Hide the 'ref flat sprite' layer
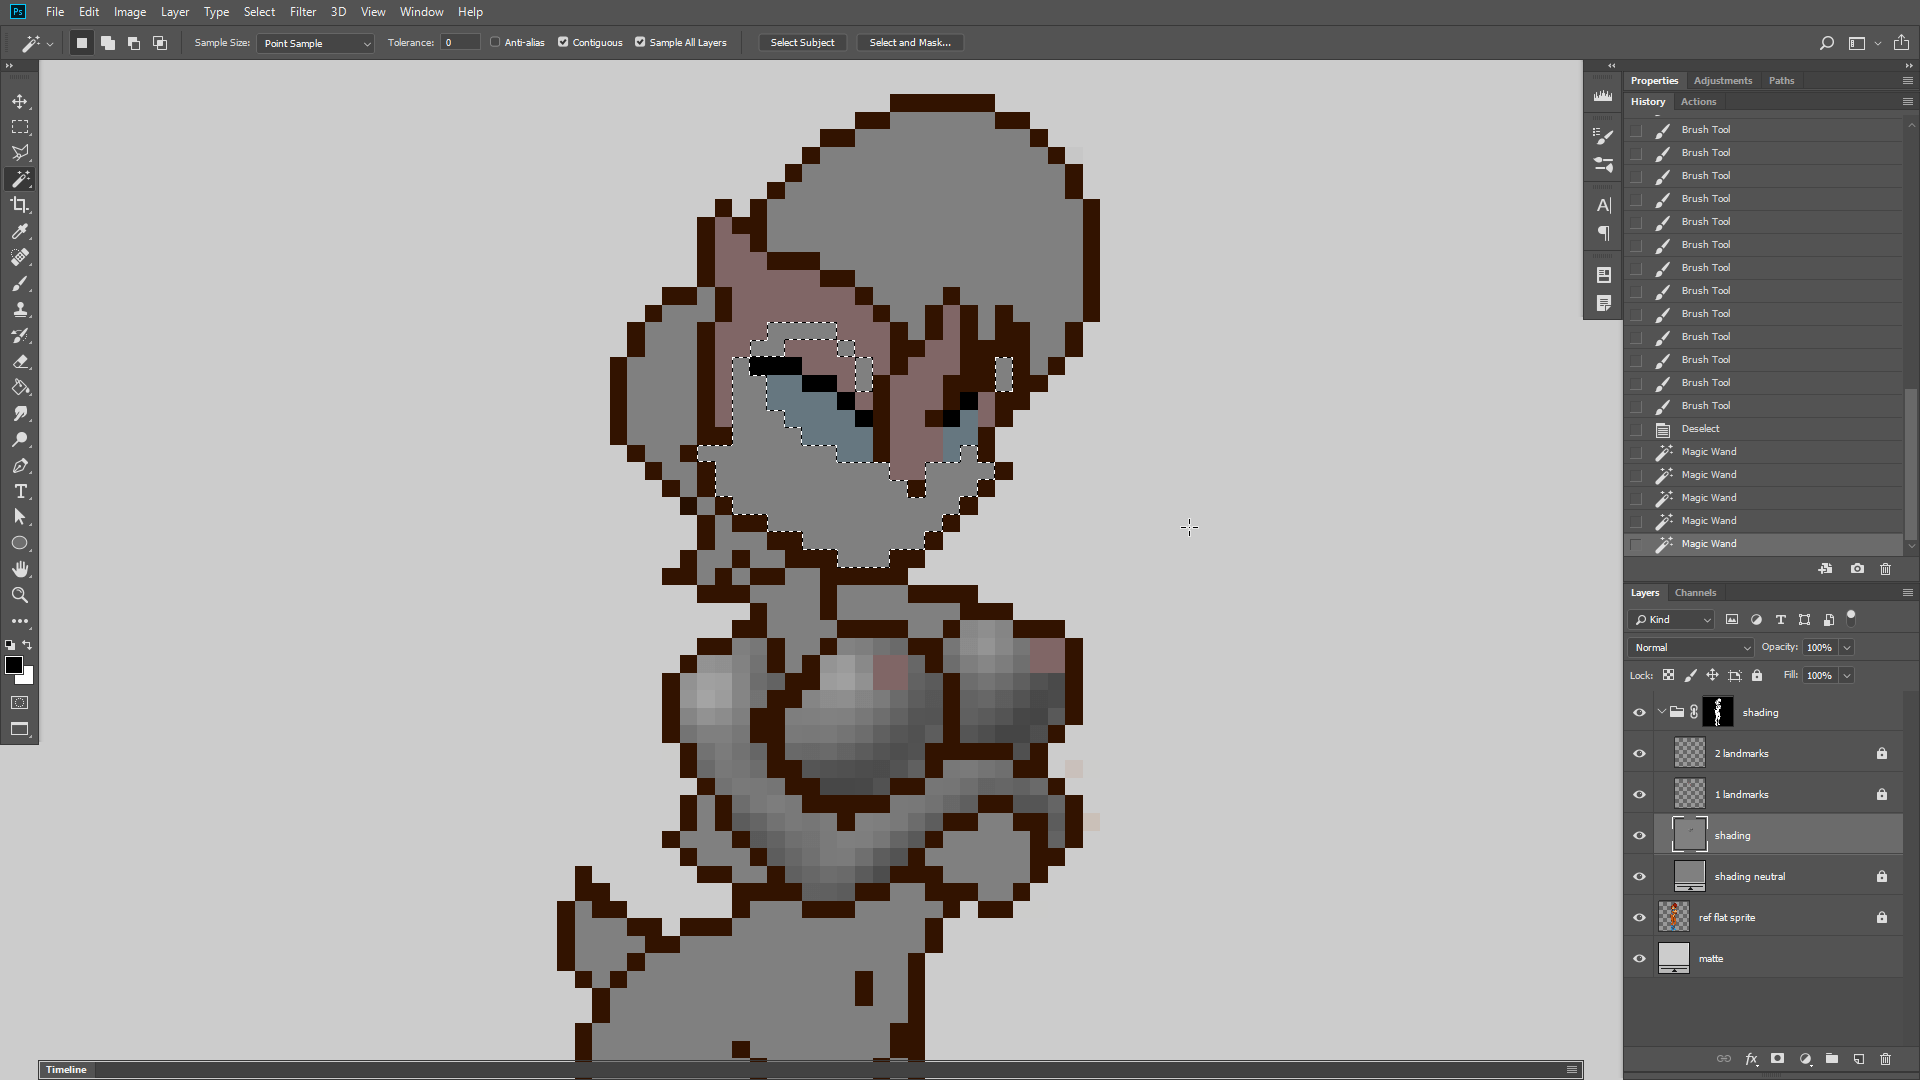This screenshot has height=1080, width=1920. point(1639,917)
